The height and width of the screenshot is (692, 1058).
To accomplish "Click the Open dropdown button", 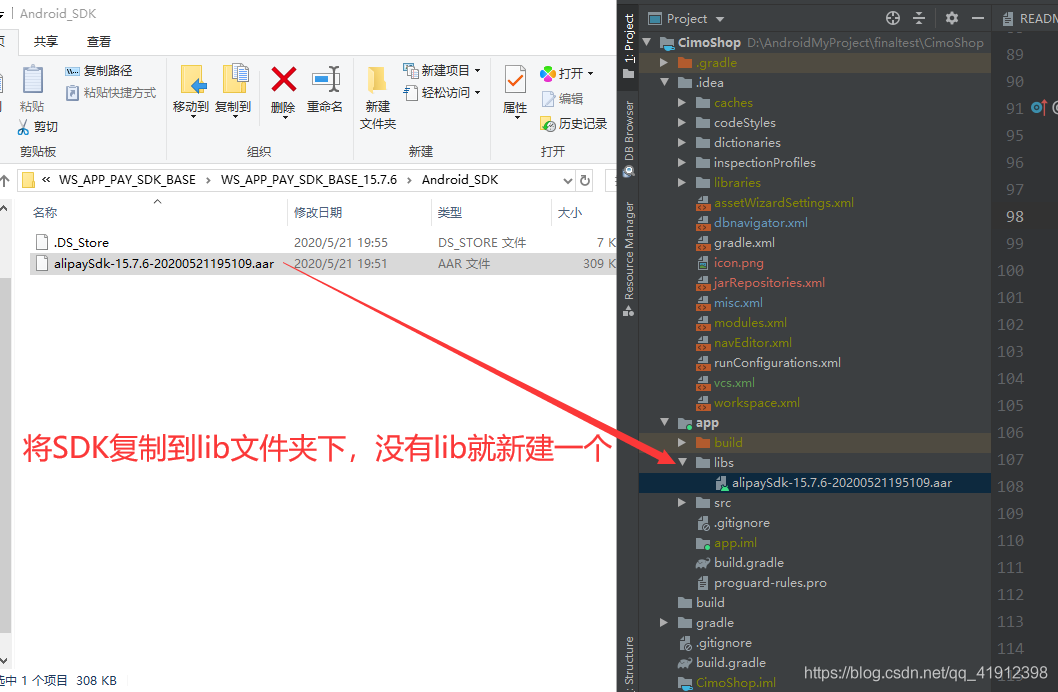I will [x=567, y=73].
